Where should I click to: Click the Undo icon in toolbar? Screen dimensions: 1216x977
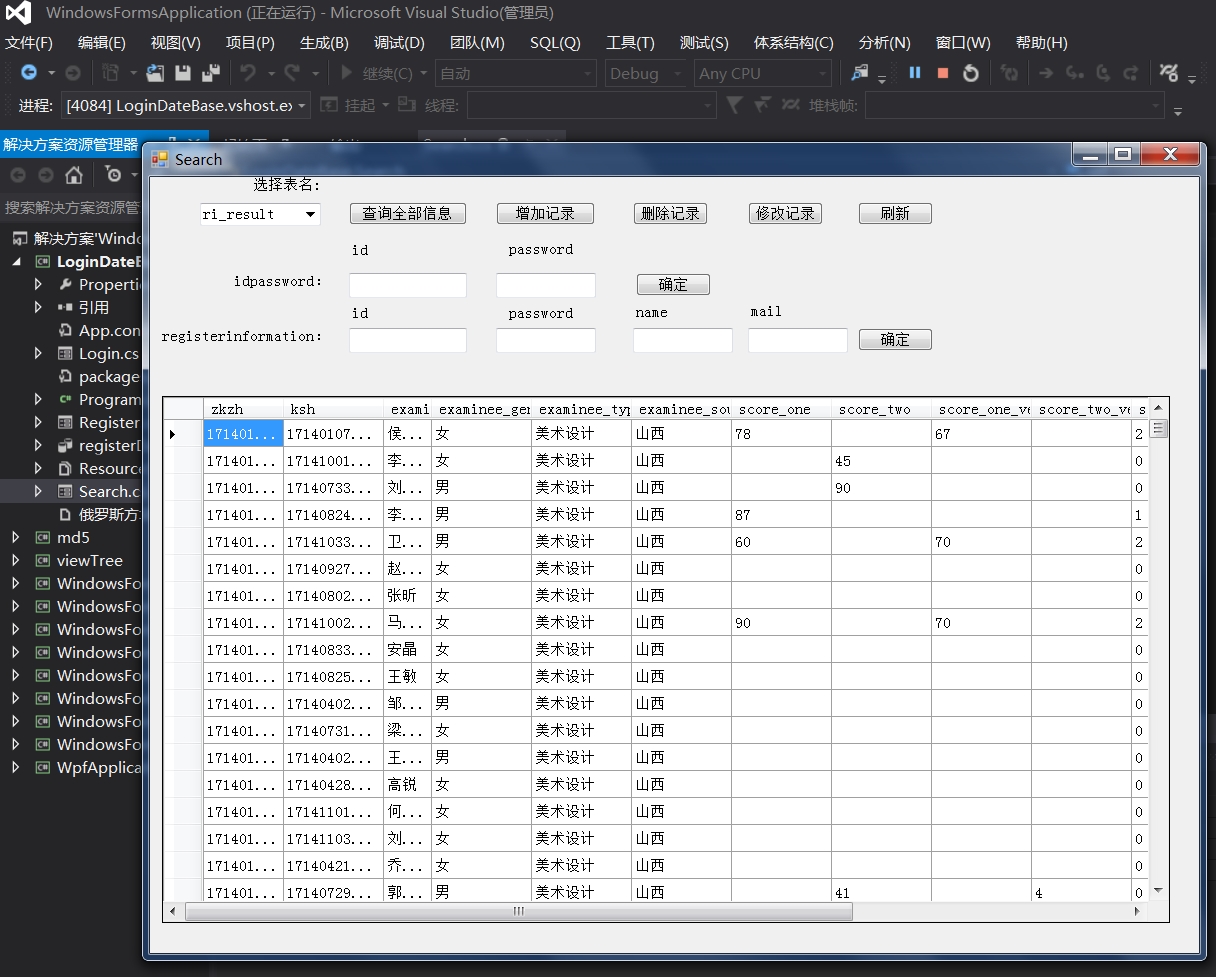click(x=247, y=73)
